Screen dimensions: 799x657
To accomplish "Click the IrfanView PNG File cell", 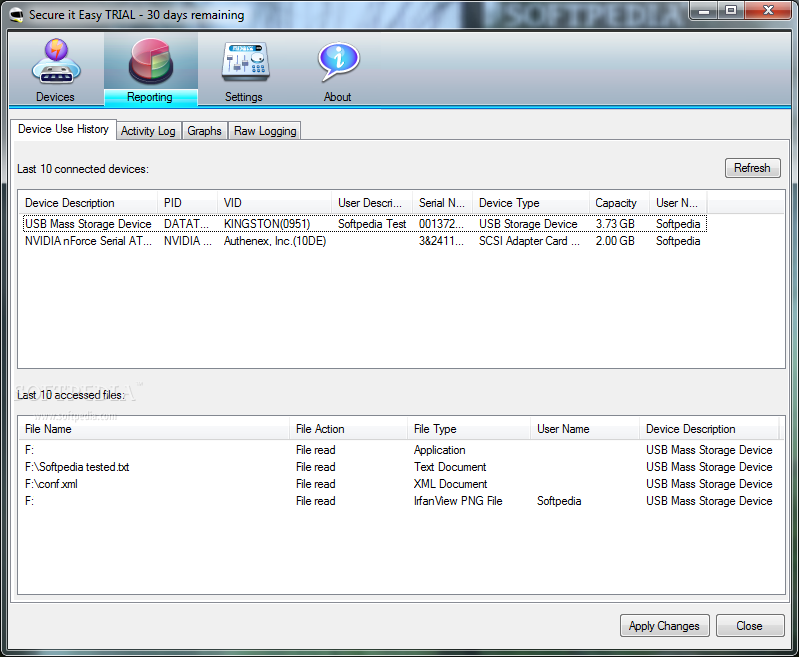I will (458, 501).
